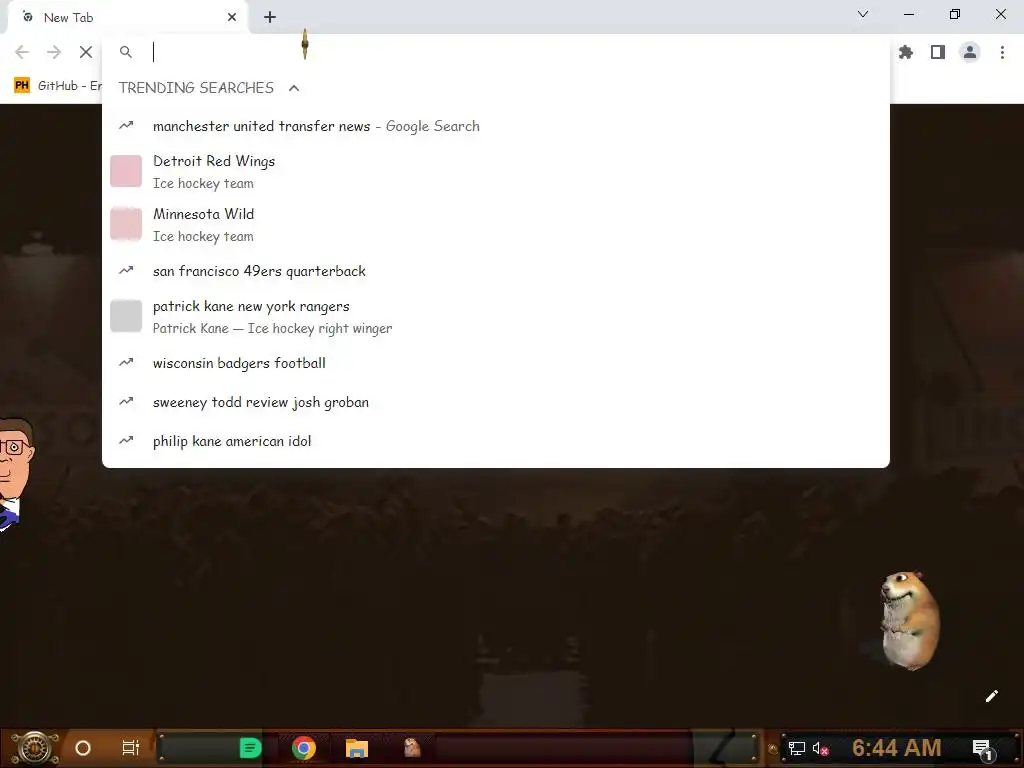Open network status tray icon

click(x=797, y=748)
